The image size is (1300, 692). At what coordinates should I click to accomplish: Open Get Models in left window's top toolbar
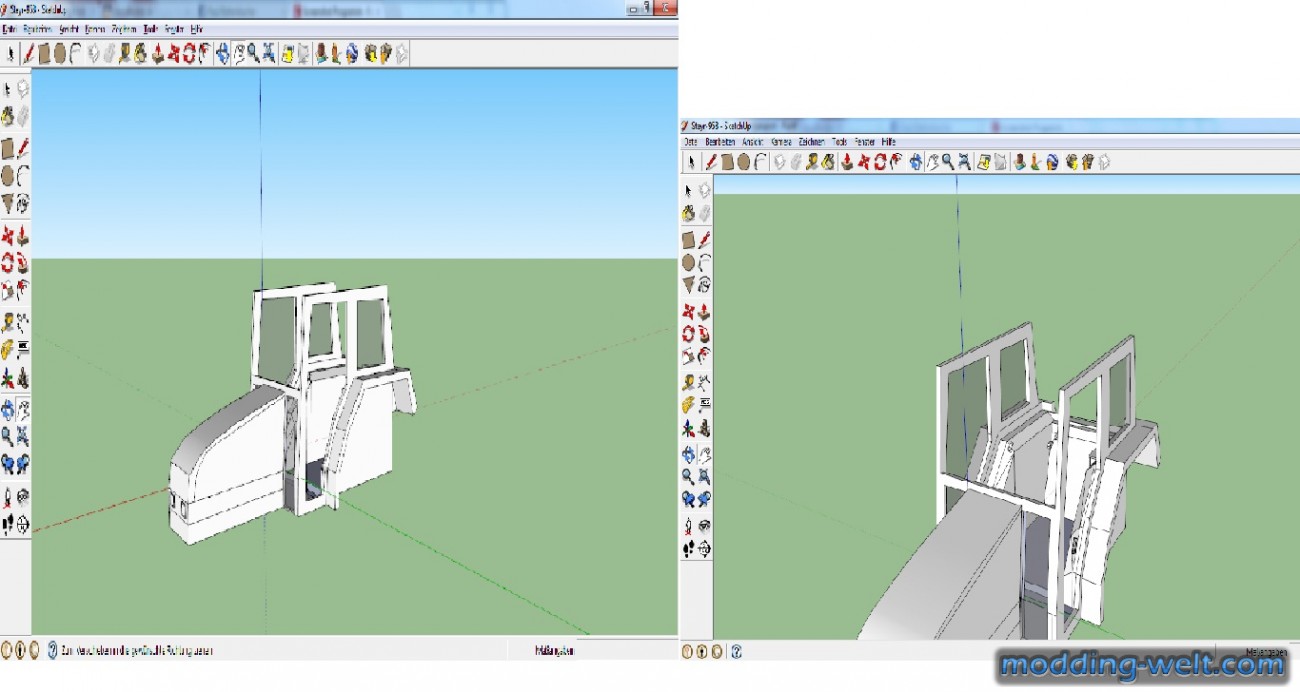click(372, 53)
